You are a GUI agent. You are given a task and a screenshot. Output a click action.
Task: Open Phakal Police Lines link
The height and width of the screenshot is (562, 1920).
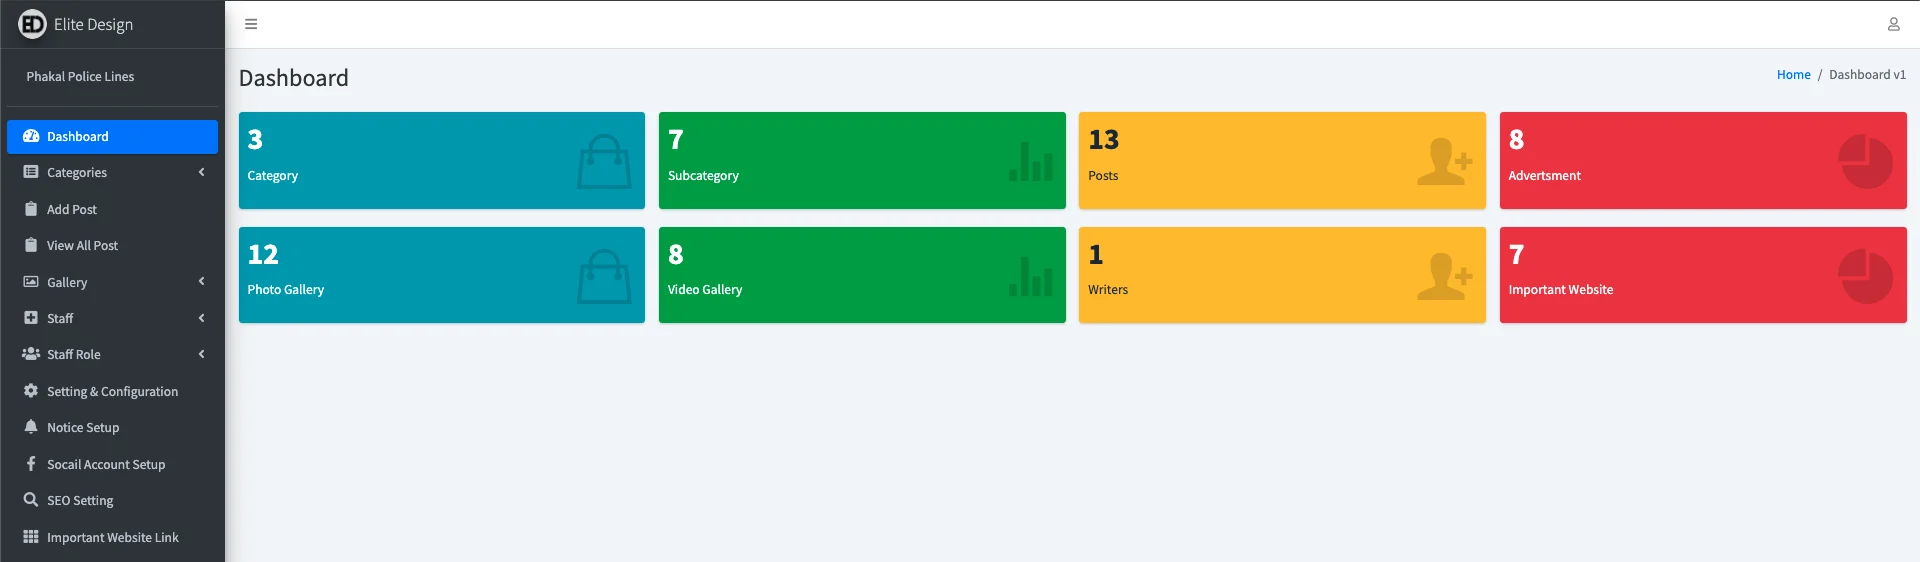[80, 76]
